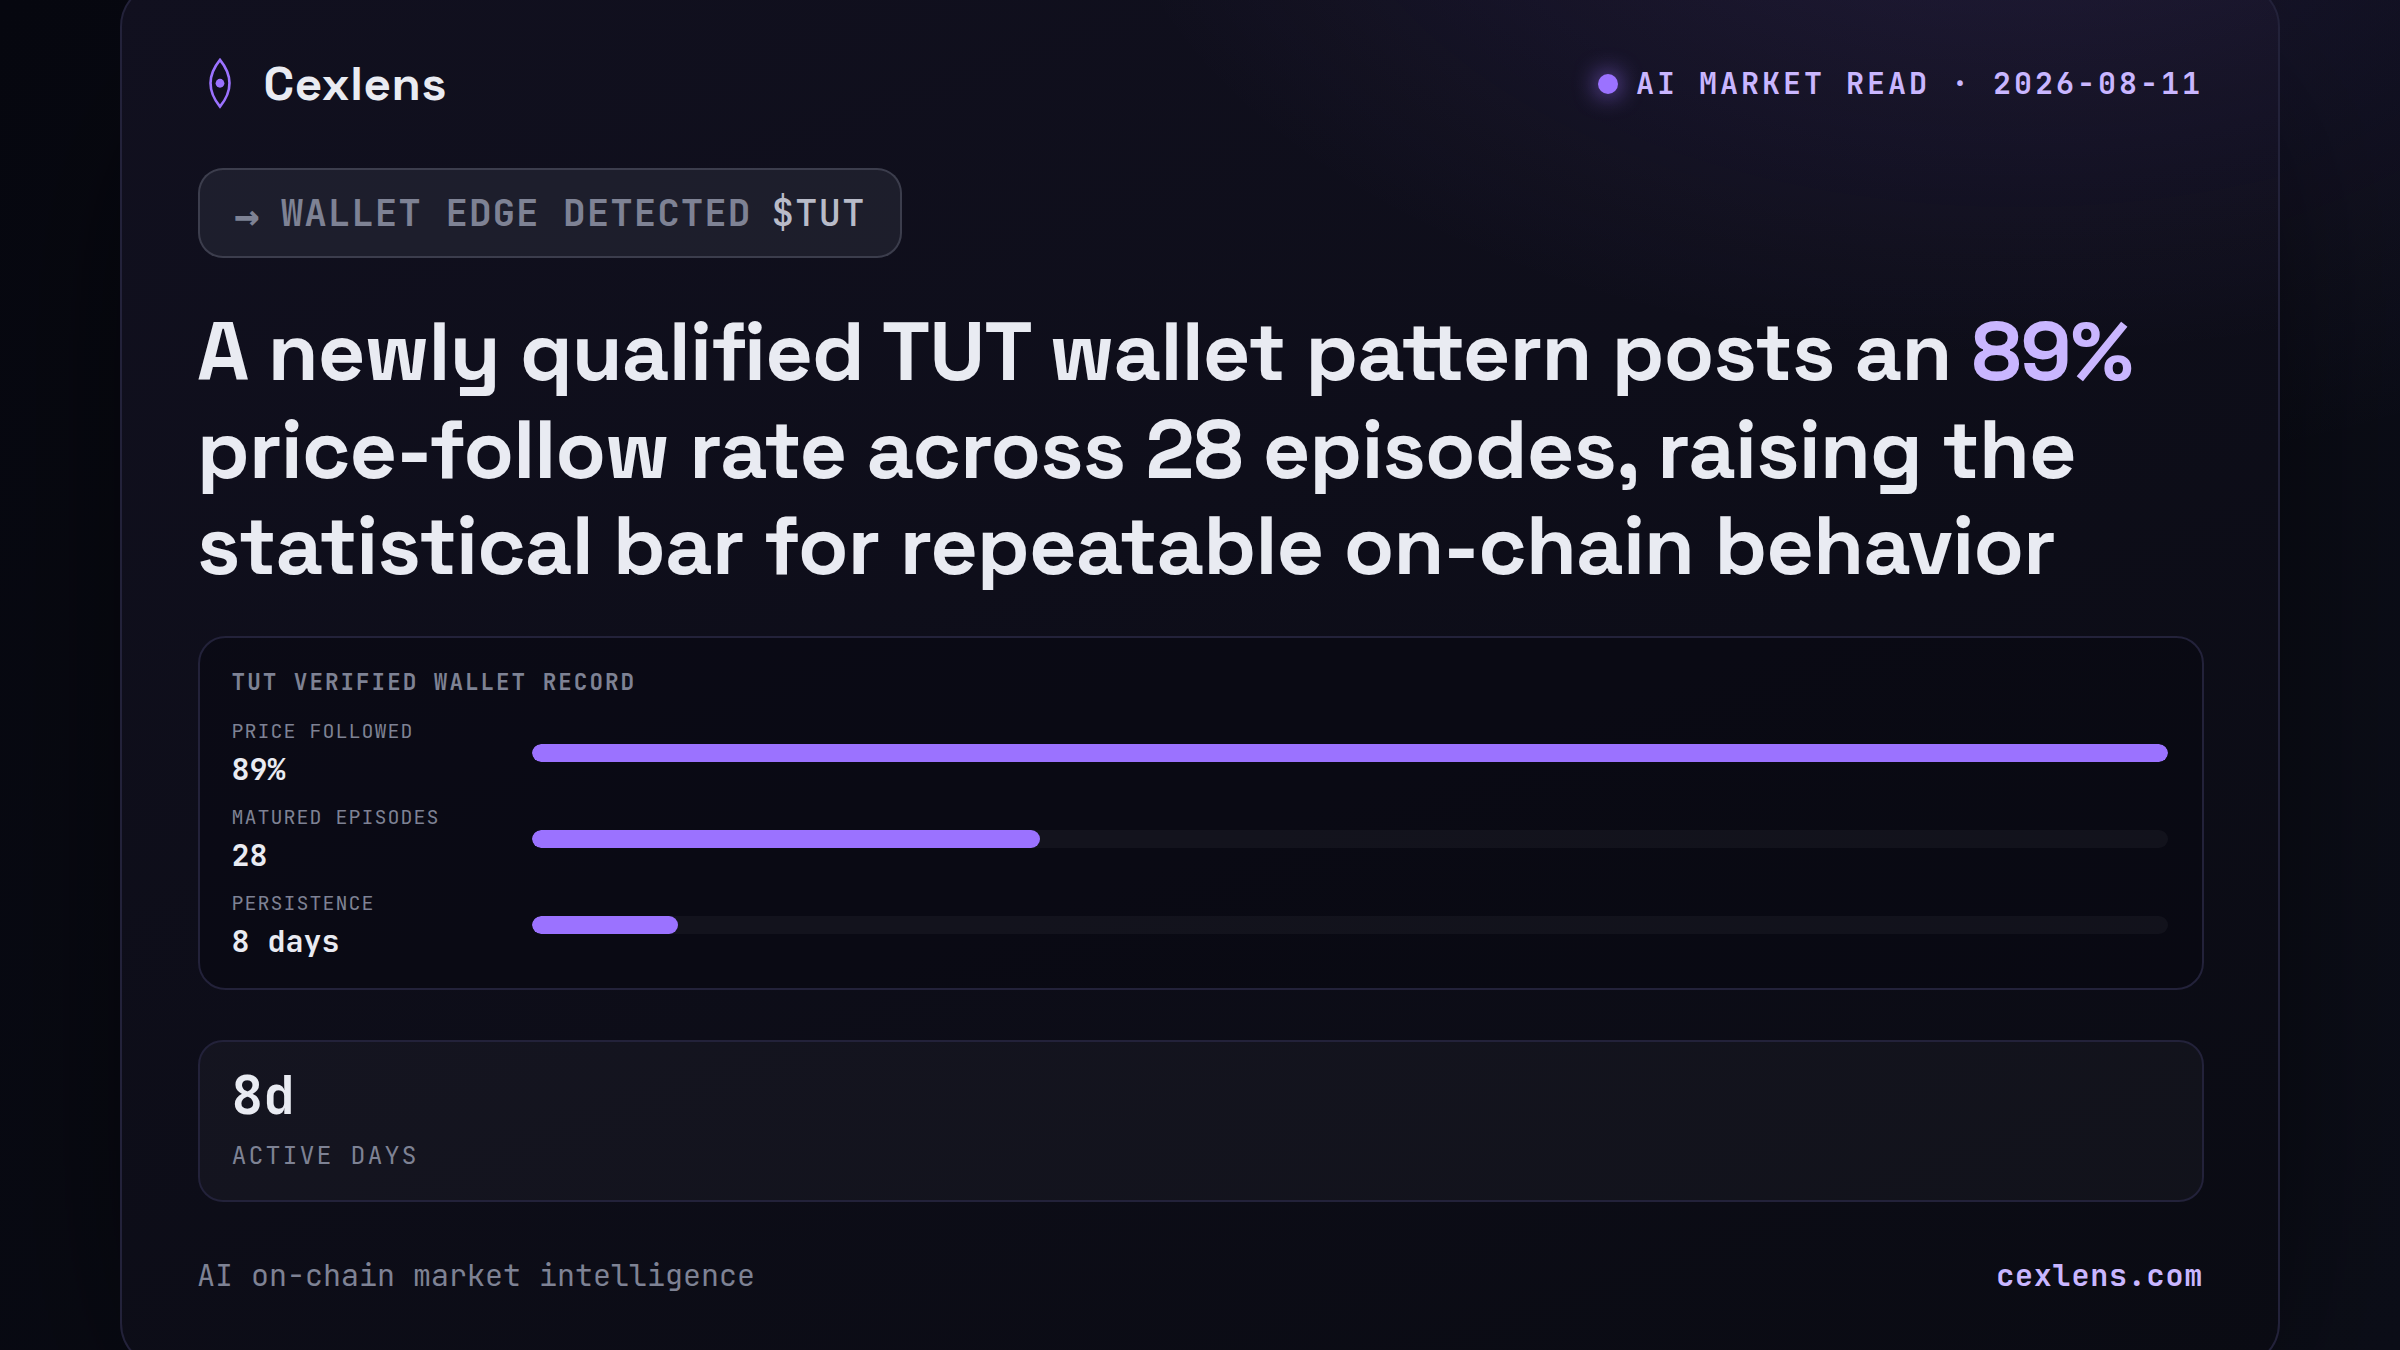Click the Persistence progress bar

[1350, 925]
